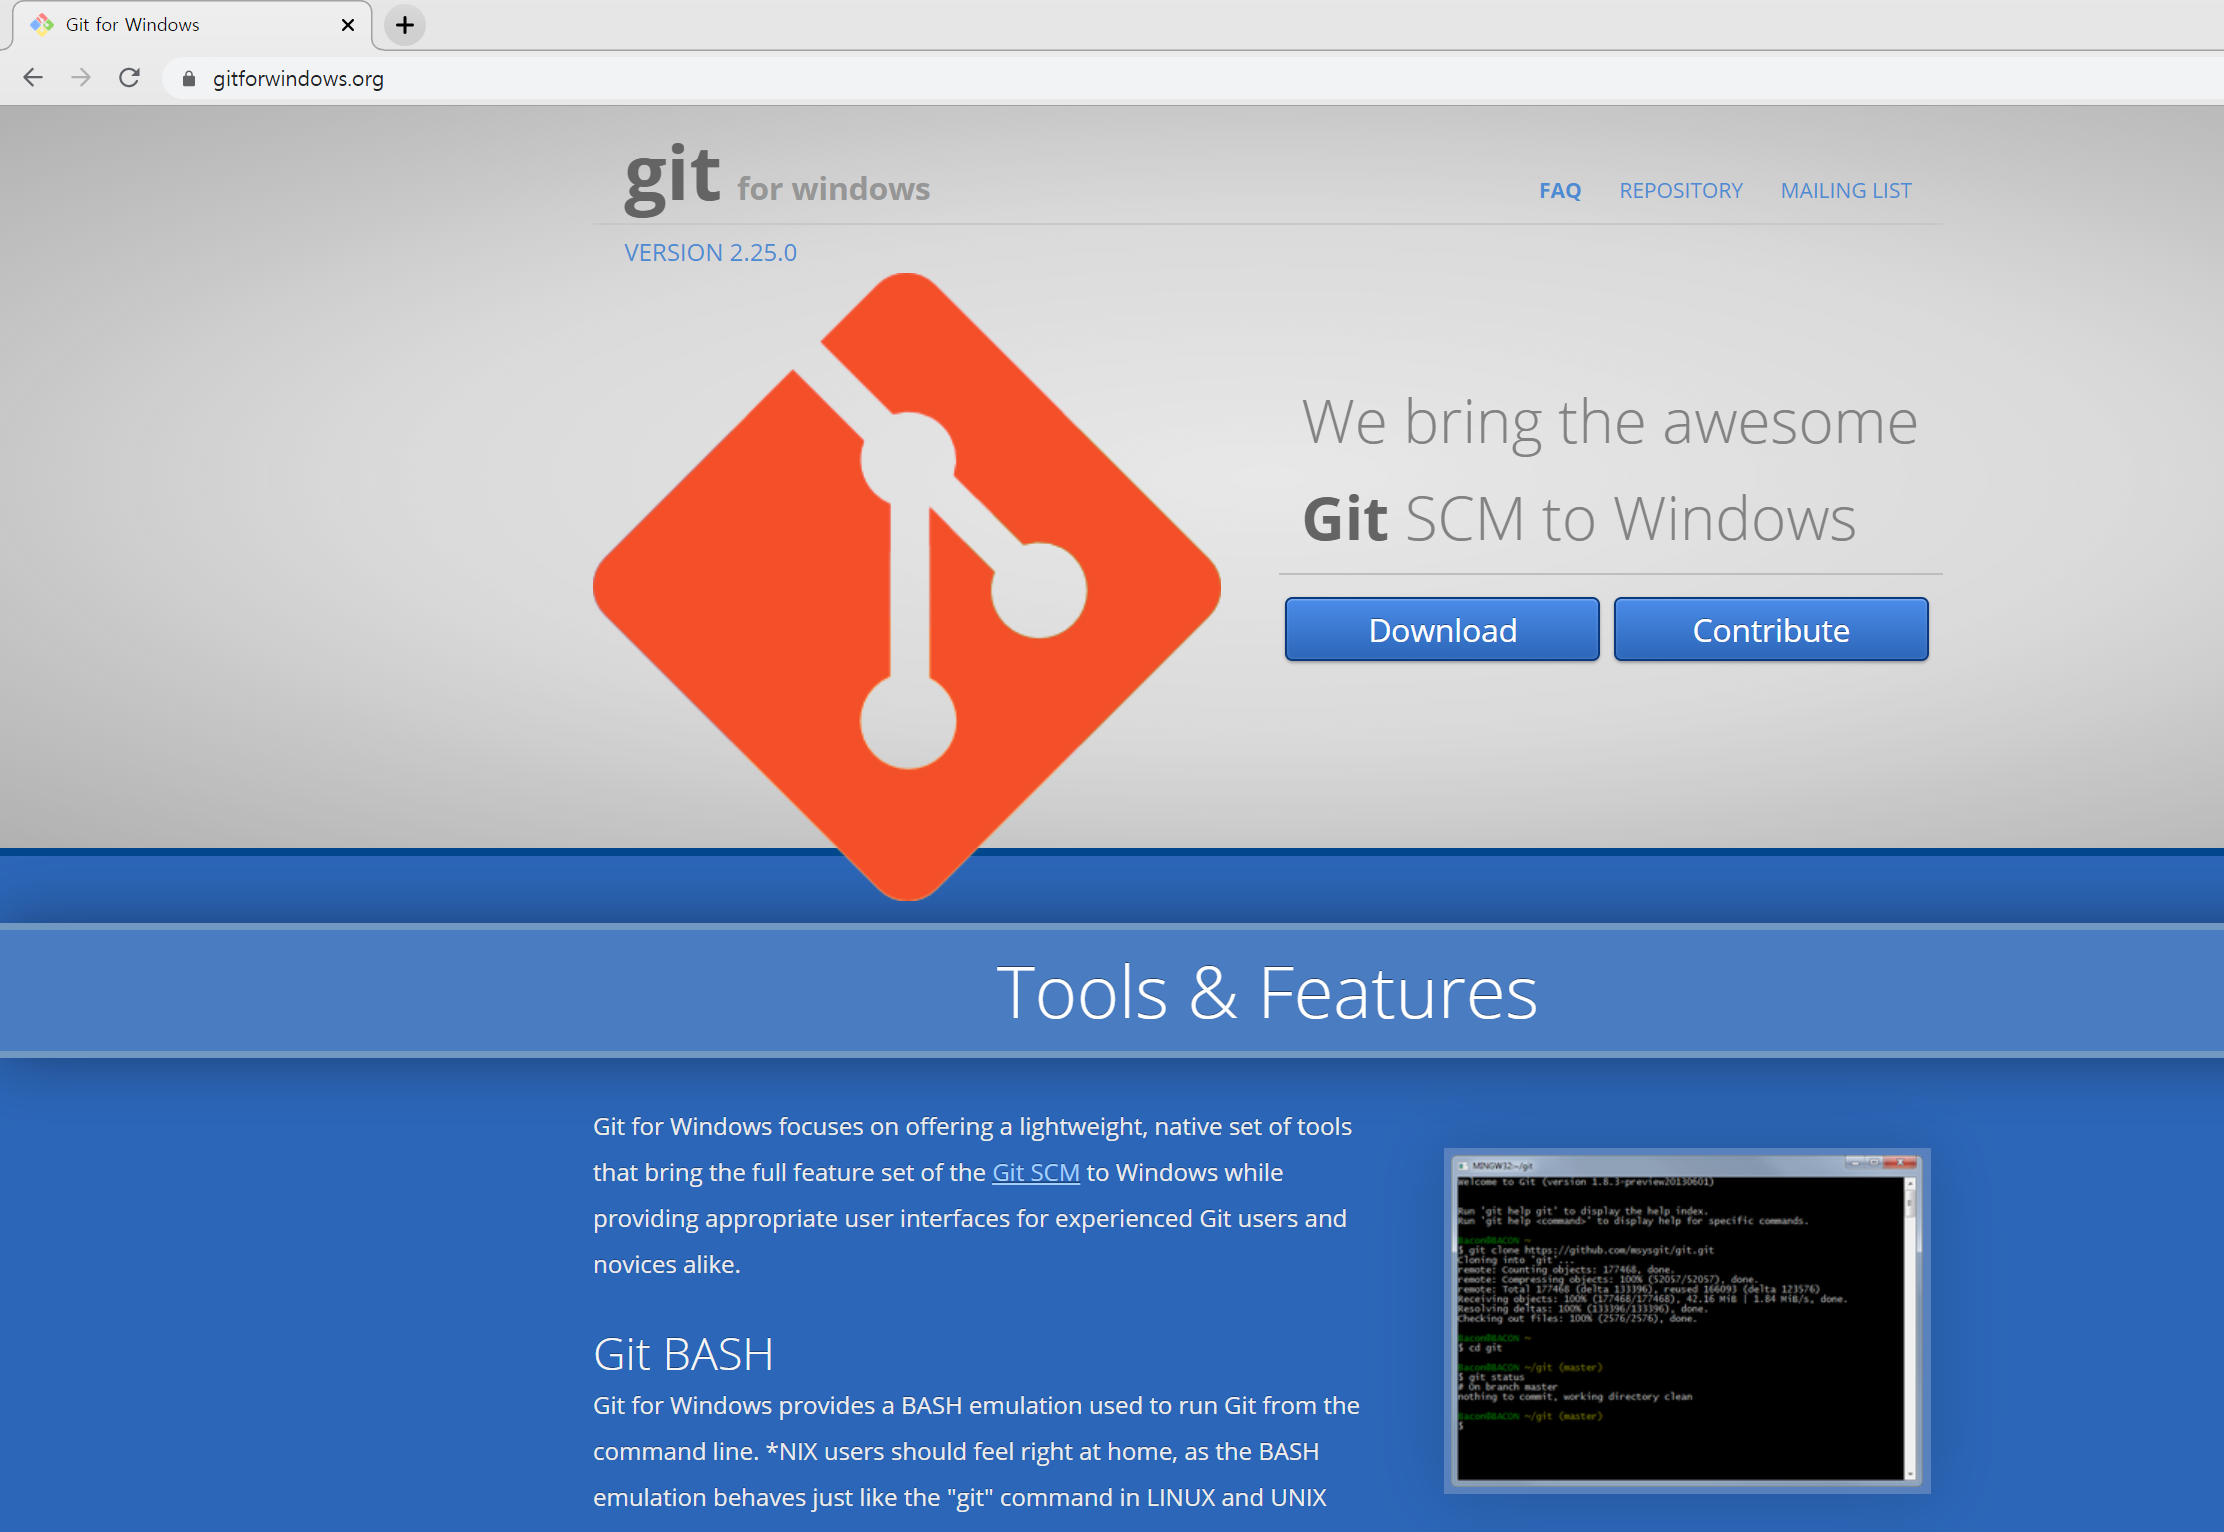The image size is (2224, 1532).
Task: Click the browser forward arrow
Action: (x=81, y=78)
